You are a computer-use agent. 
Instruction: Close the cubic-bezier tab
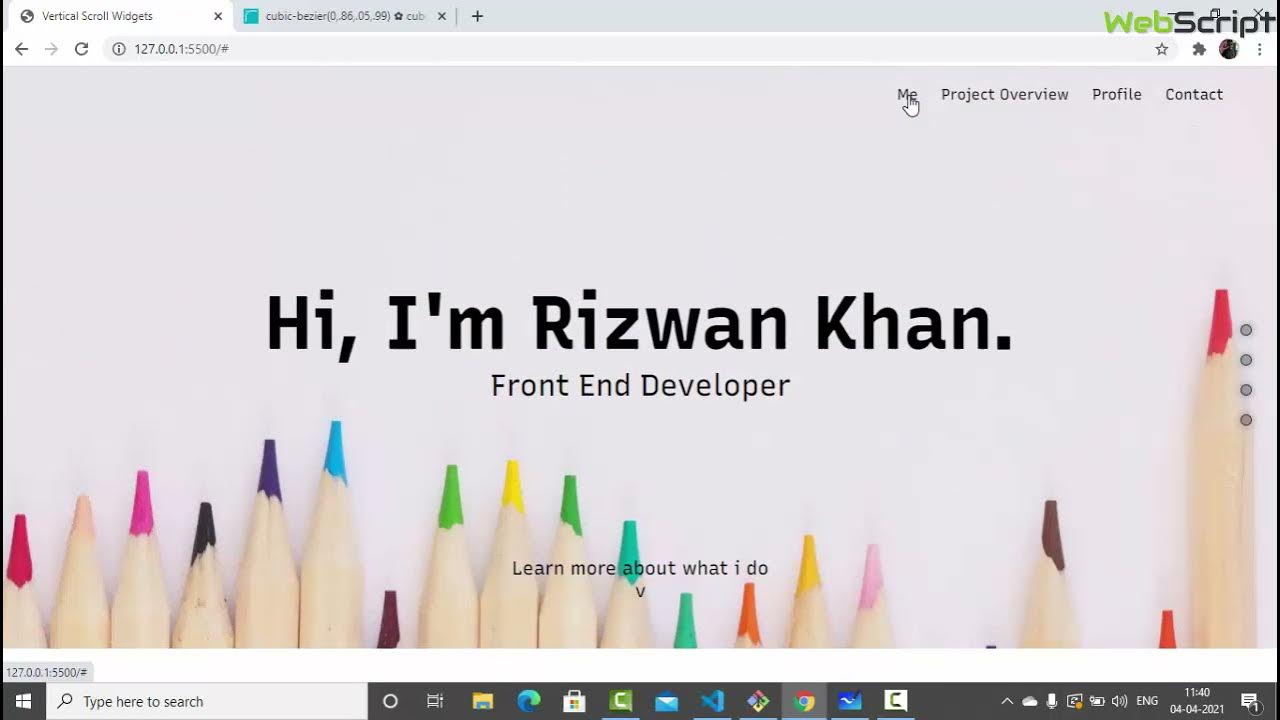tap(442, 16)
